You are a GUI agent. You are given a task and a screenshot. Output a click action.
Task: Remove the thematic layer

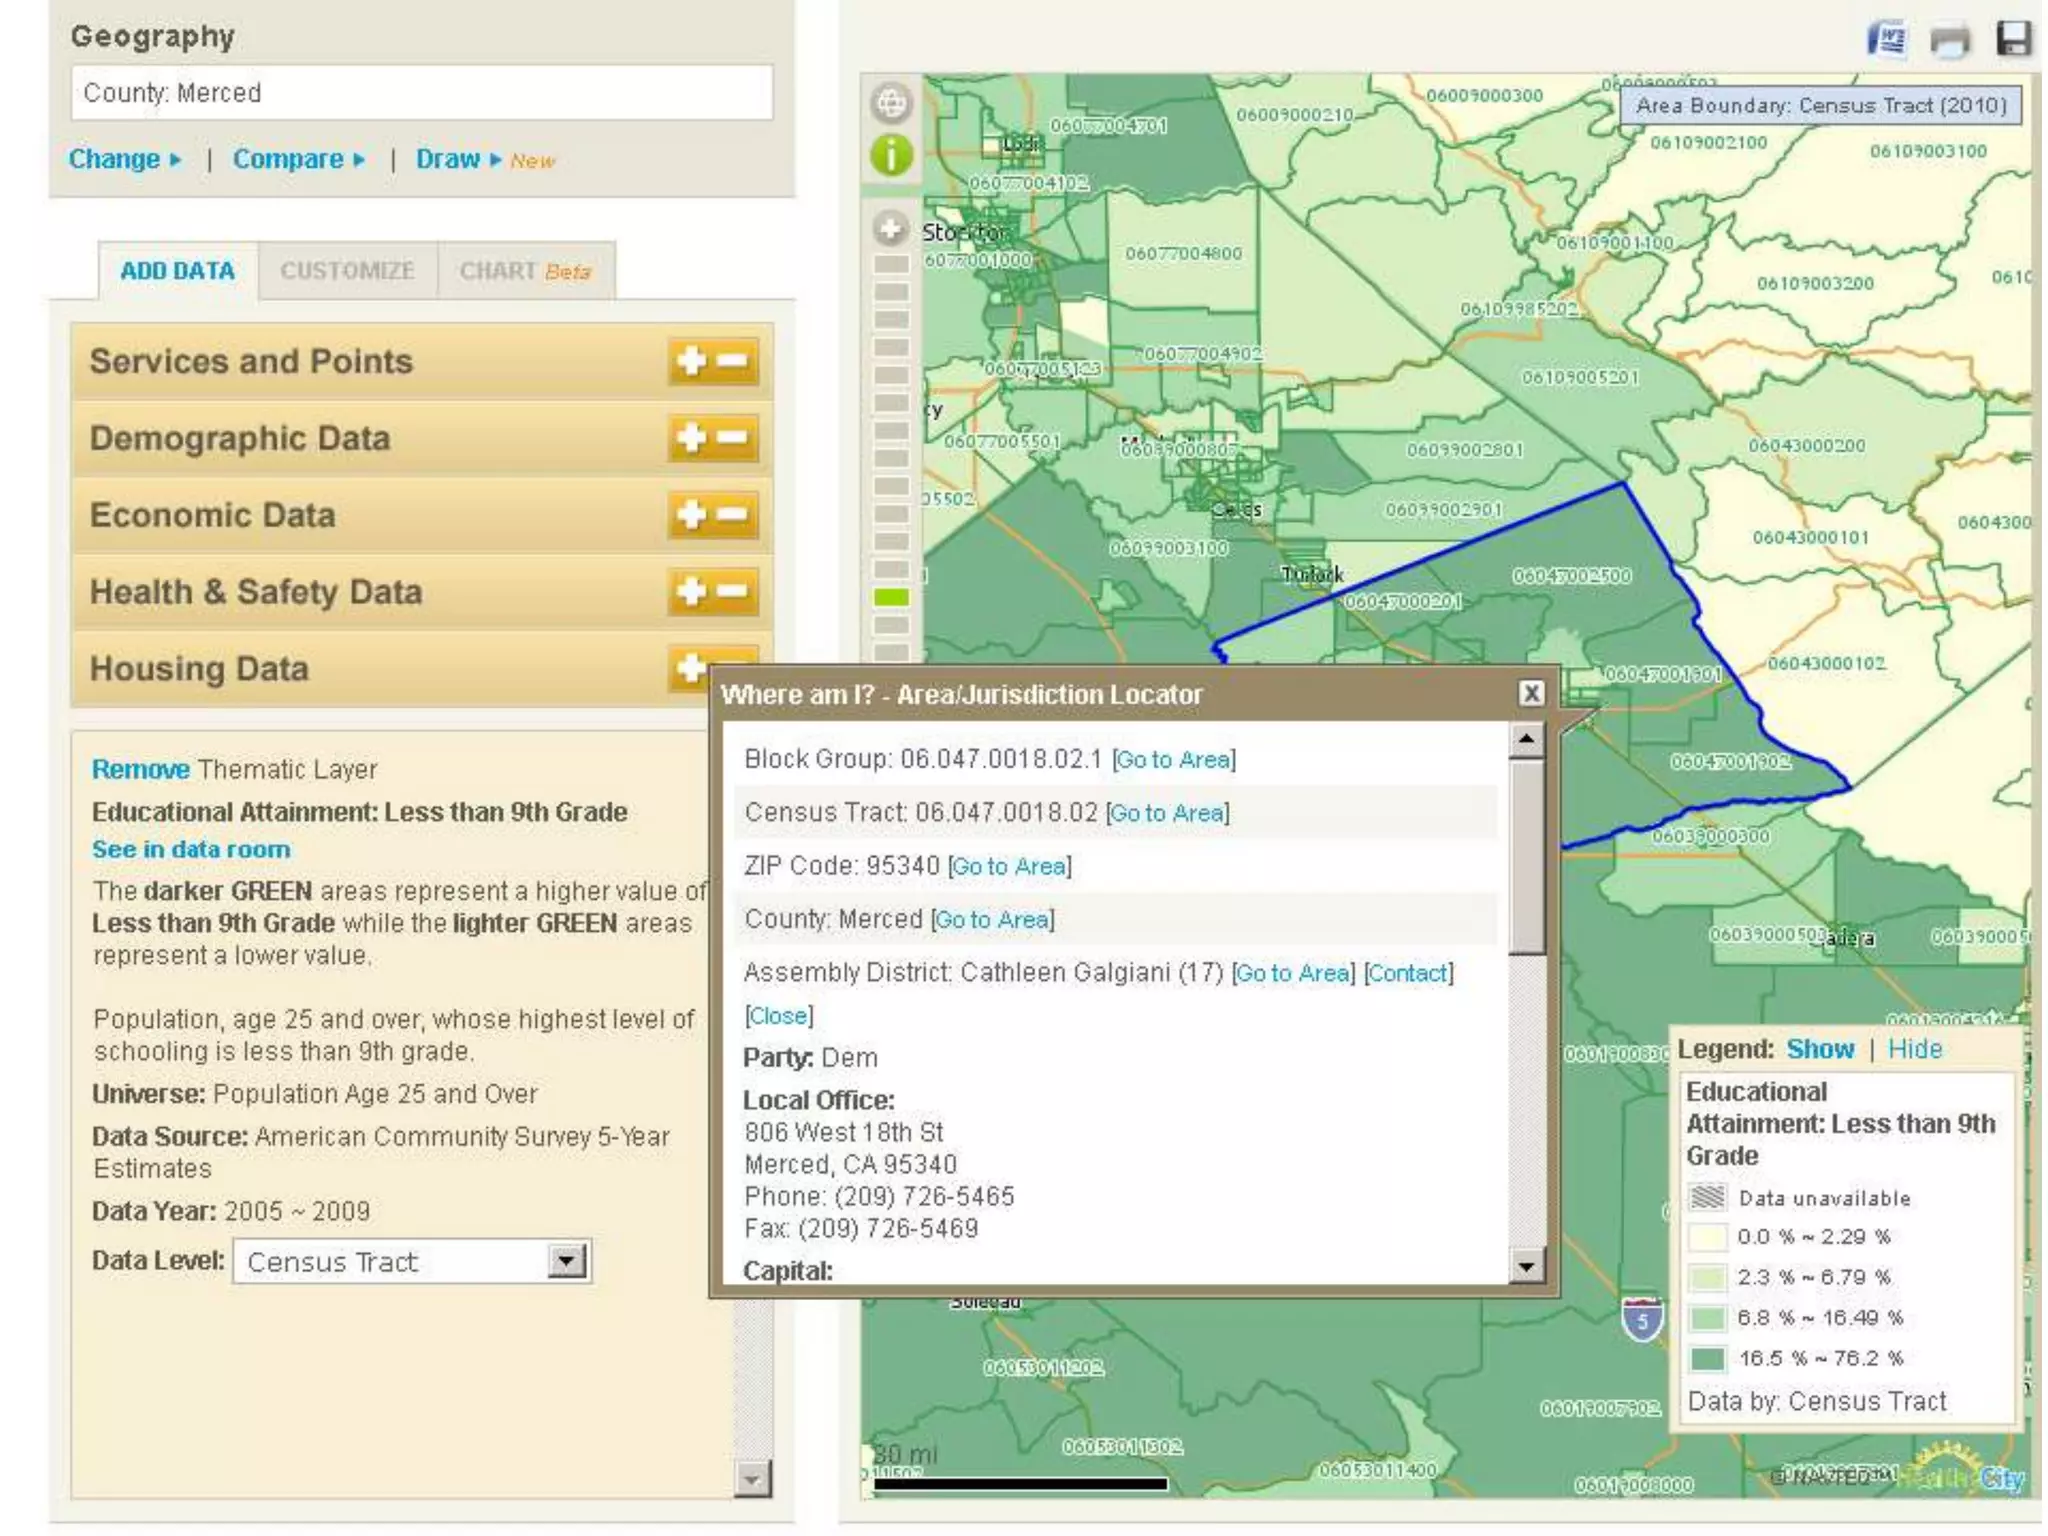(x=140, y=769)
